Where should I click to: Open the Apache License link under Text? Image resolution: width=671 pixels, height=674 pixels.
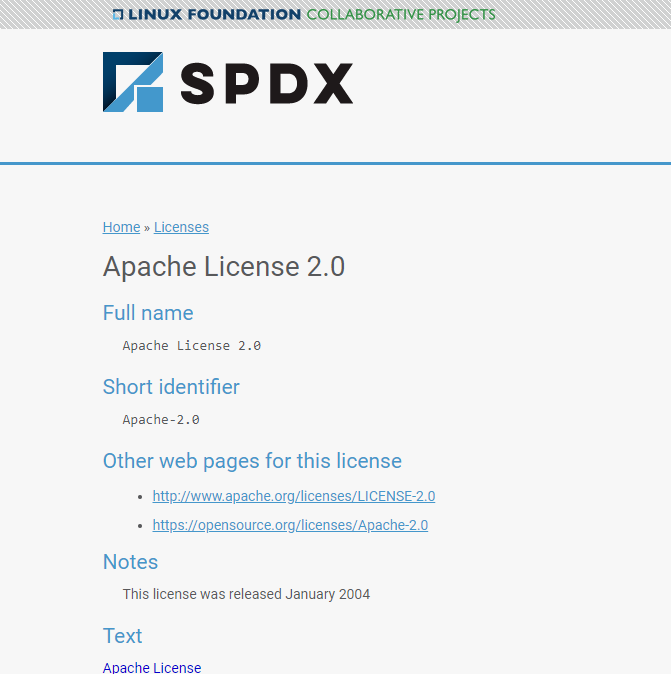click(152, 667)
